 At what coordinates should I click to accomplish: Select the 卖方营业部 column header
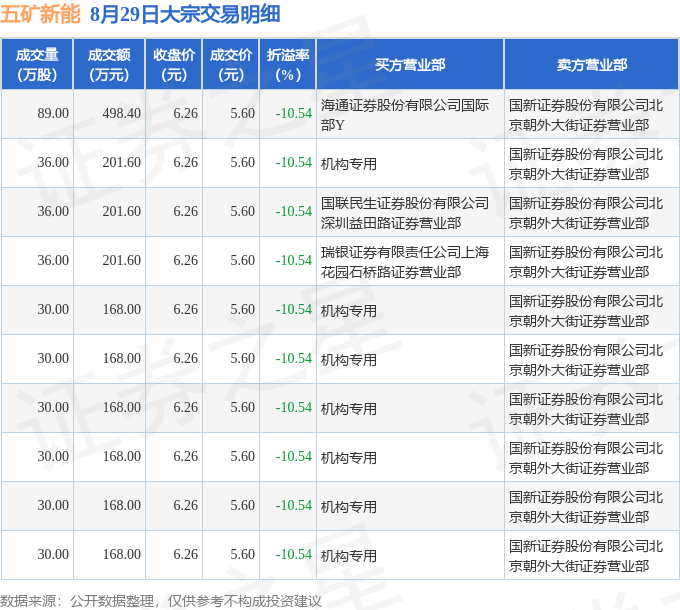592,65
